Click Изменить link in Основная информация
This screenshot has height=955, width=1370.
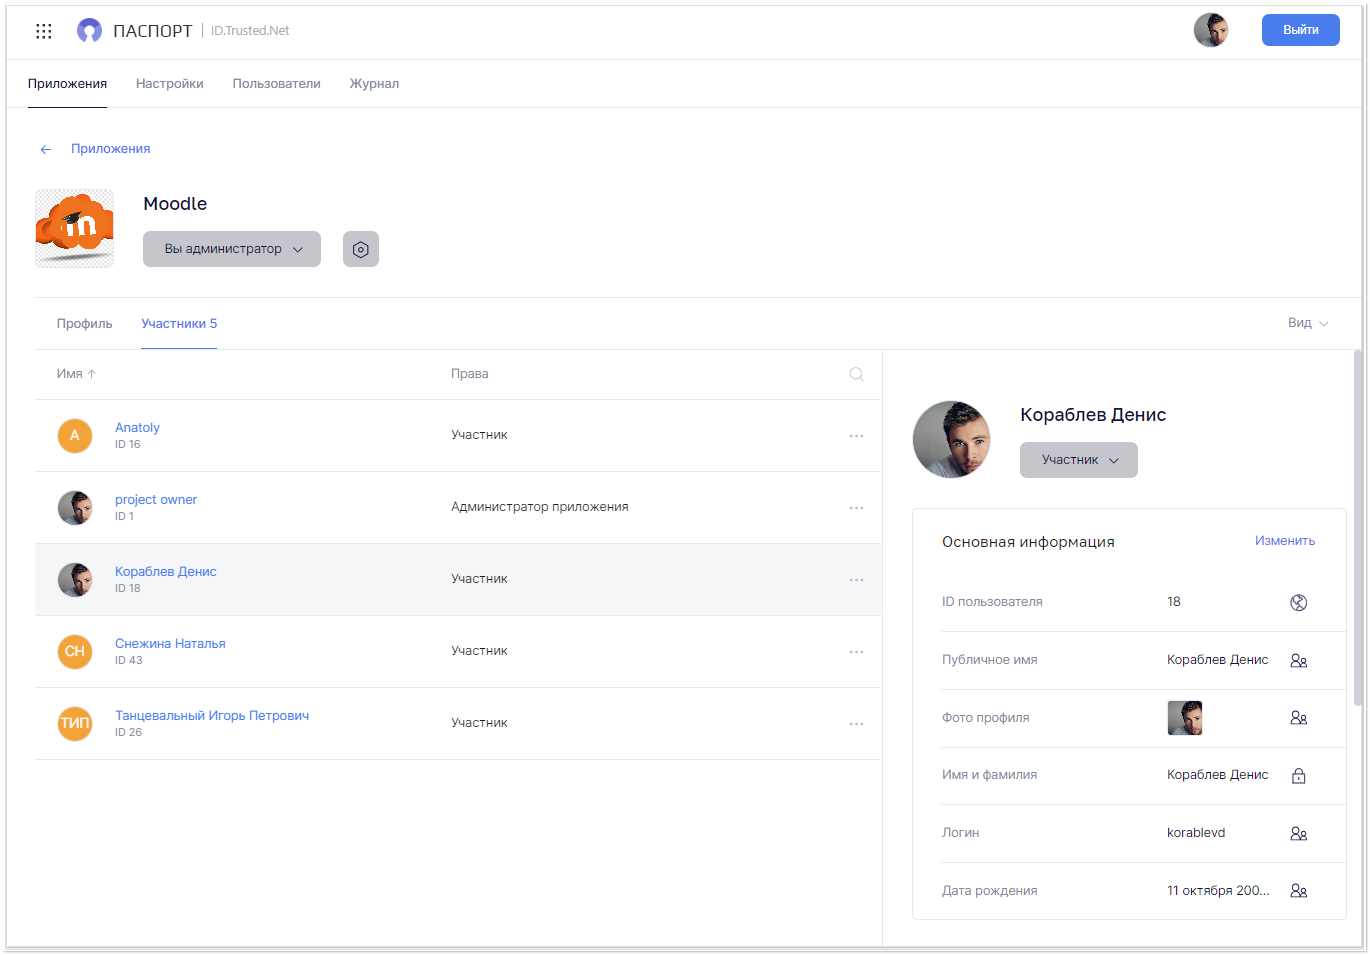[x=1285, y=541]
